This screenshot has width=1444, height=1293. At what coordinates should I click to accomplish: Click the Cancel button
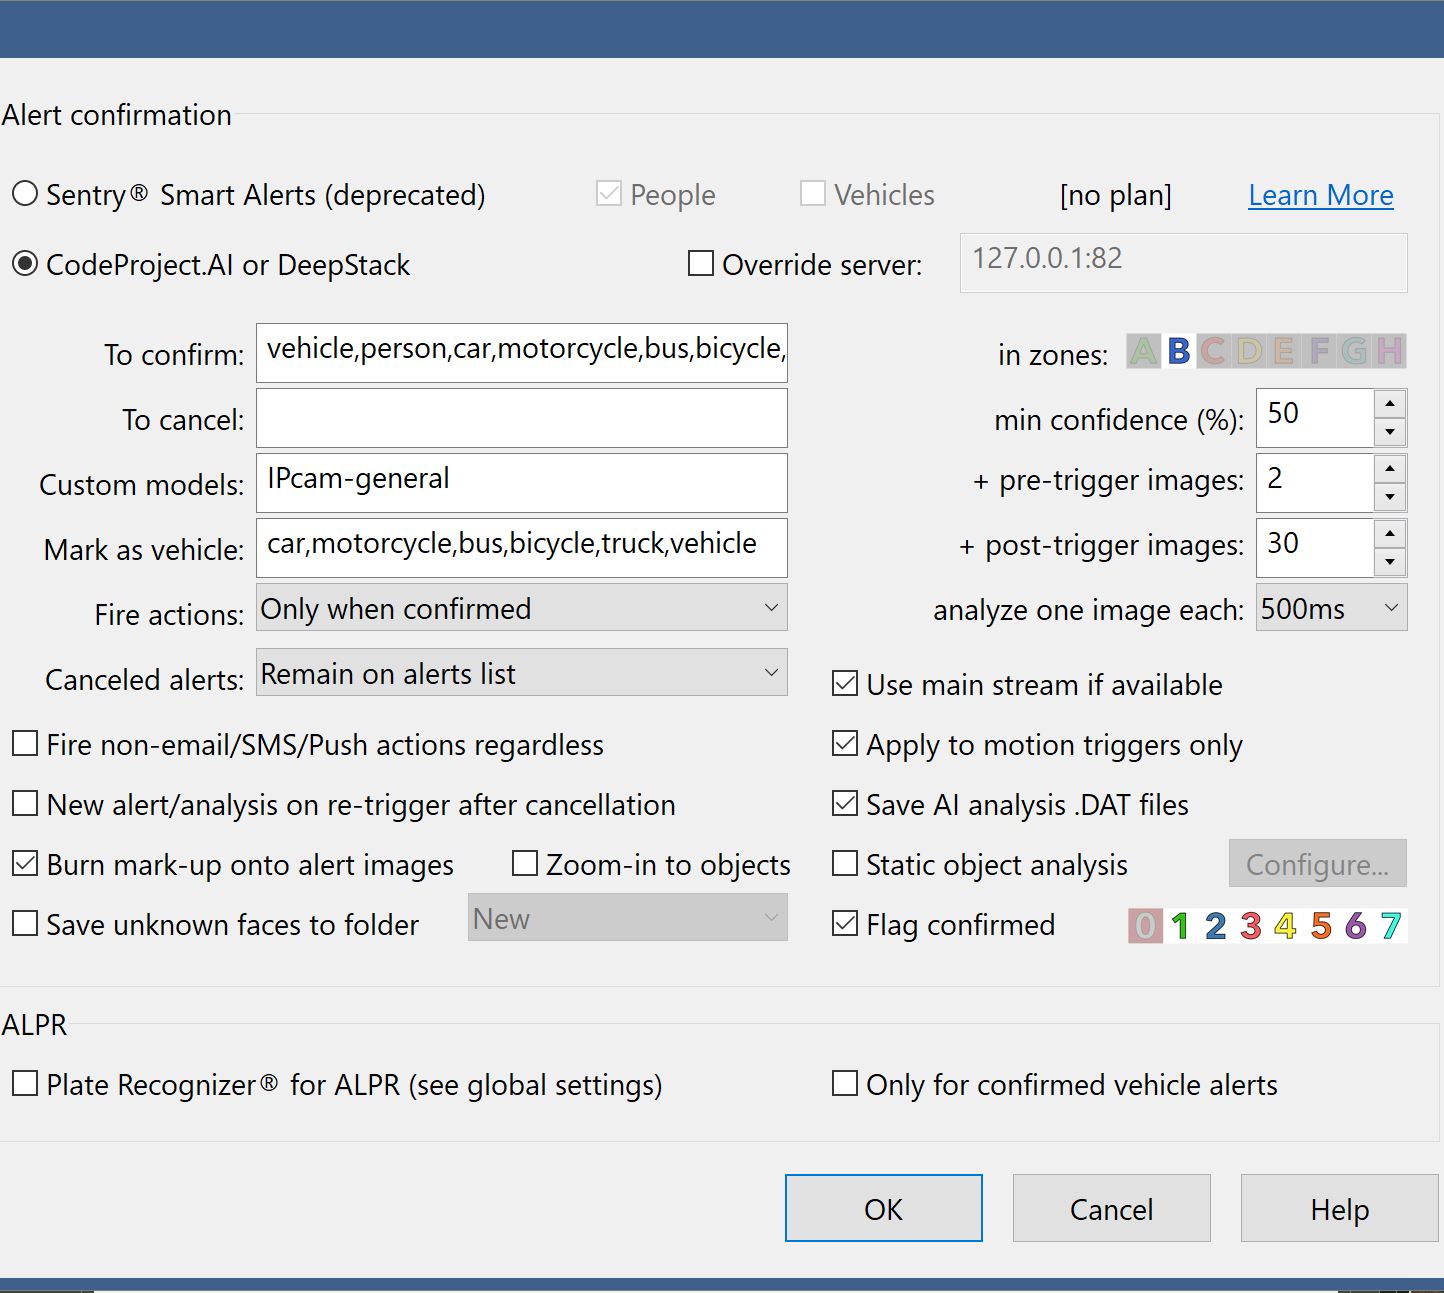pos(1112,1208)
